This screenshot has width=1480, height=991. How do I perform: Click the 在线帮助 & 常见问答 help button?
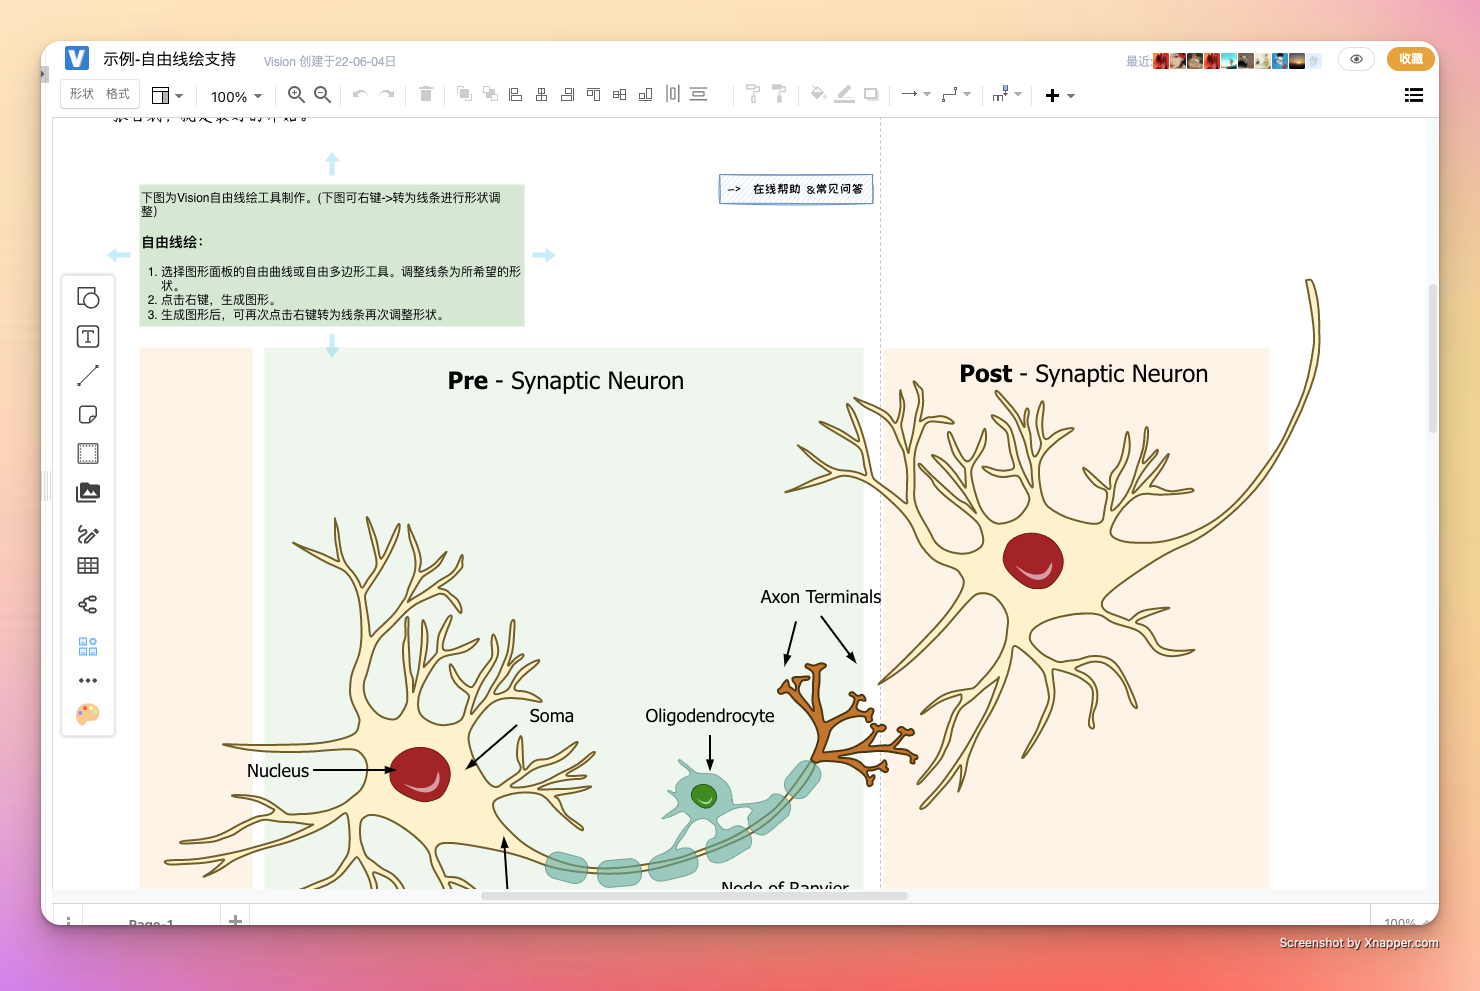tap(796, 189)
